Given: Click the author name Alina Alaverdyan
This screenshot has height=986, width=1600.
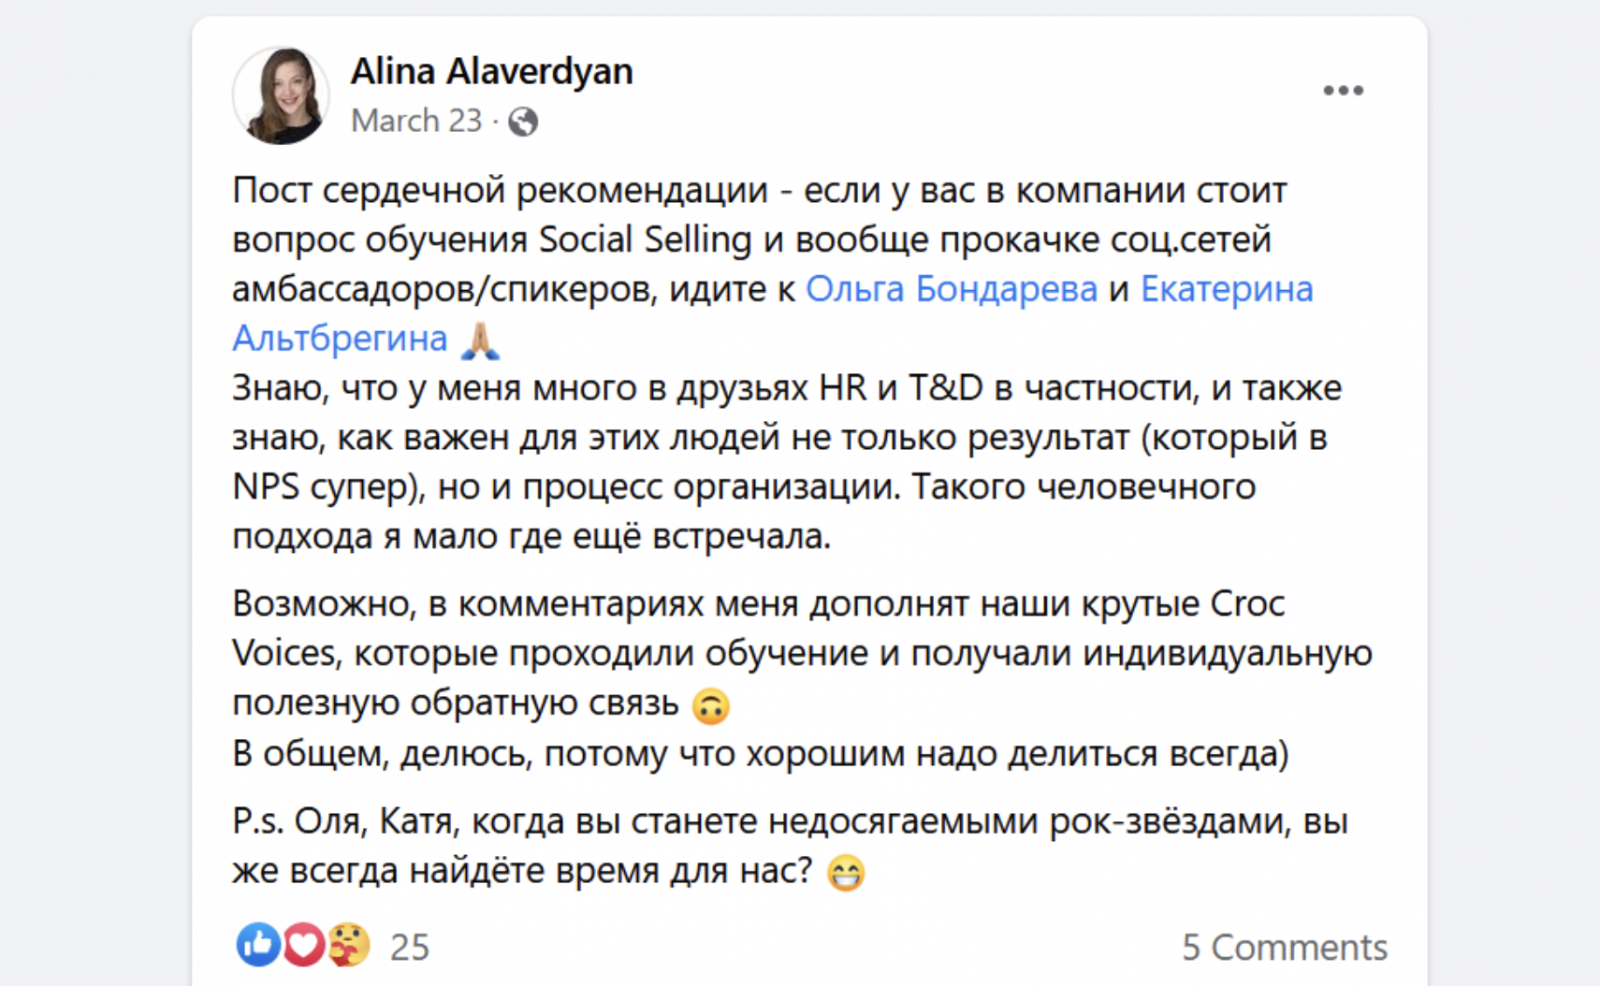Looking at the screenshot, I should [x=491, y=72].
